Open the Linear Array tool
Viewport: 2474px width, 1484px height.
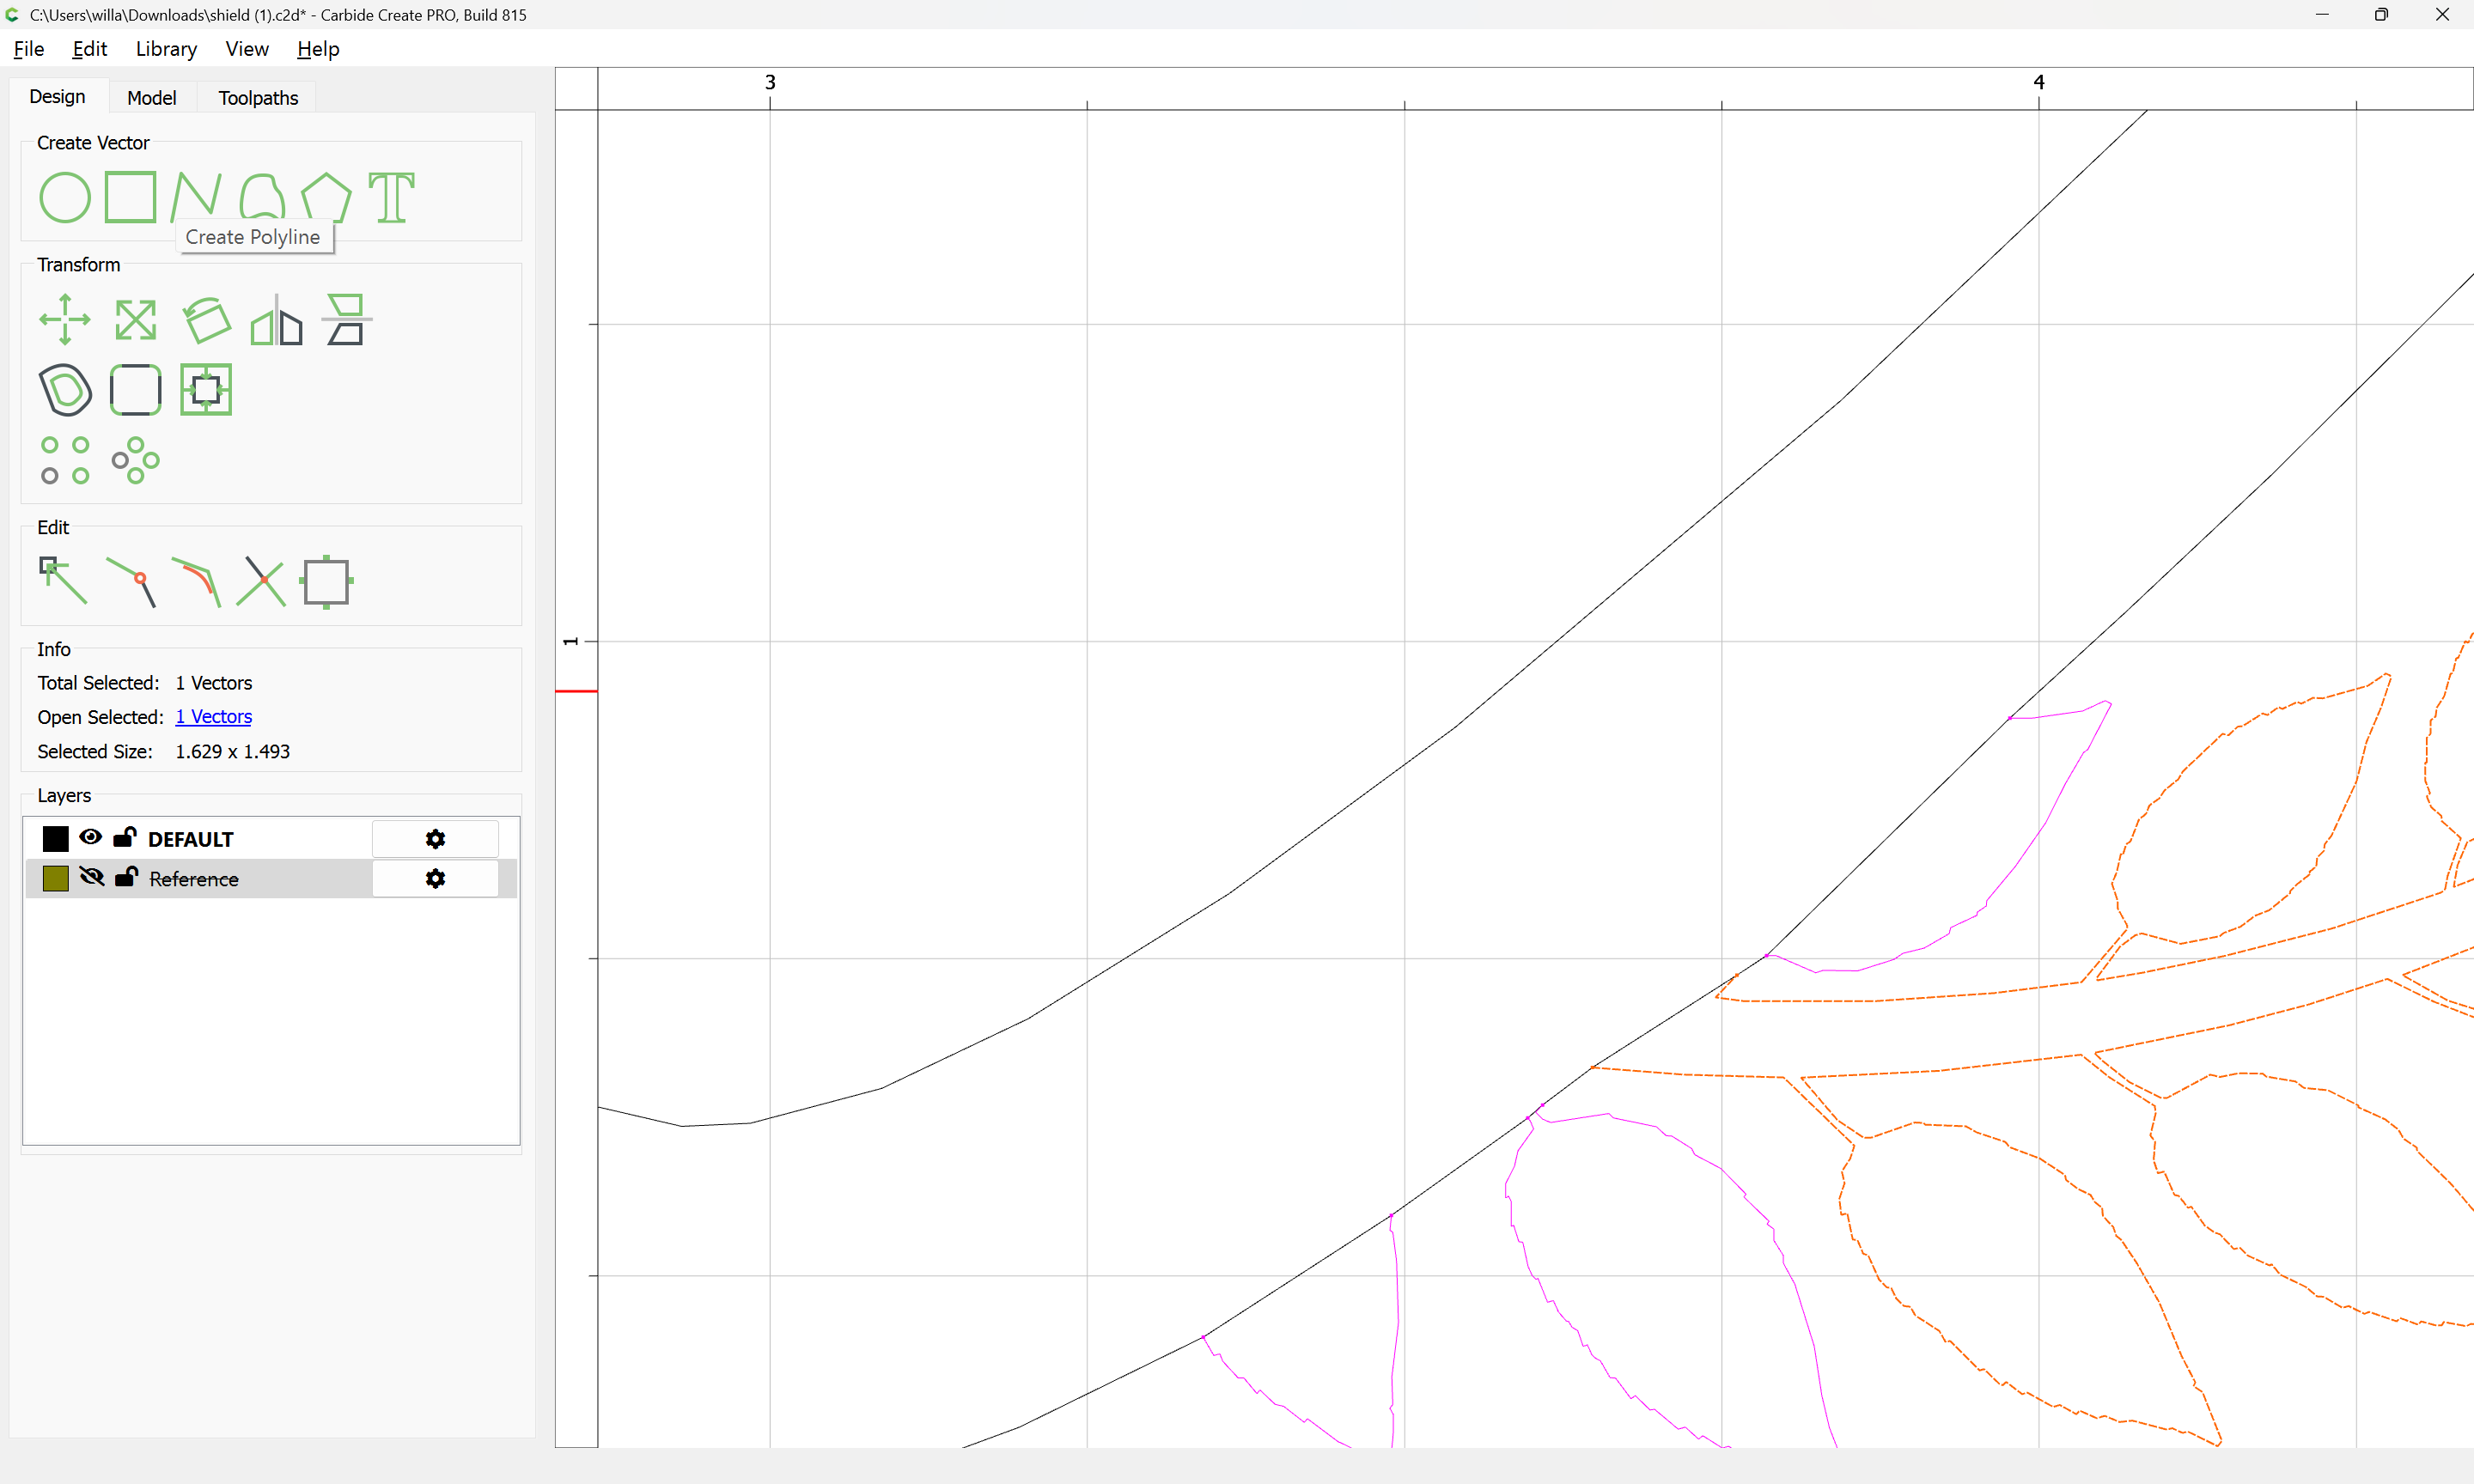point(65,460)
